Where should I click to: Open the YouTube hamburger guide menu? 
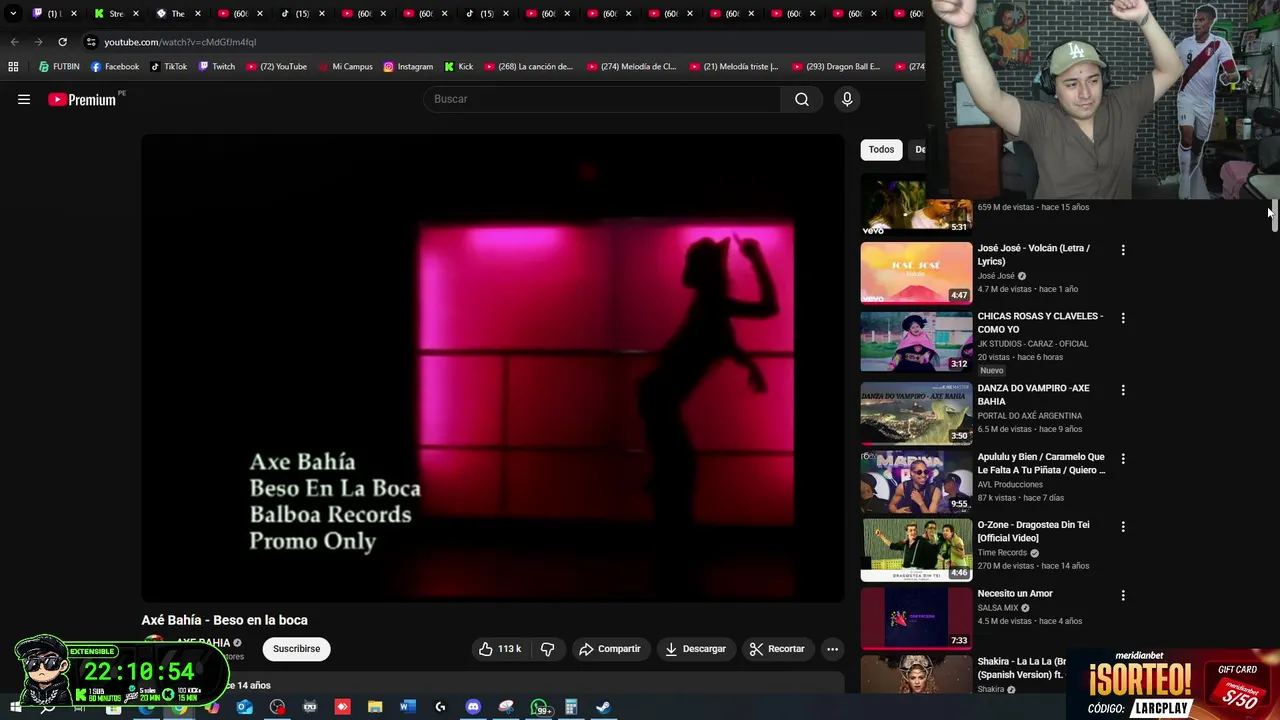pyautogui.click(x=24, y=99)
